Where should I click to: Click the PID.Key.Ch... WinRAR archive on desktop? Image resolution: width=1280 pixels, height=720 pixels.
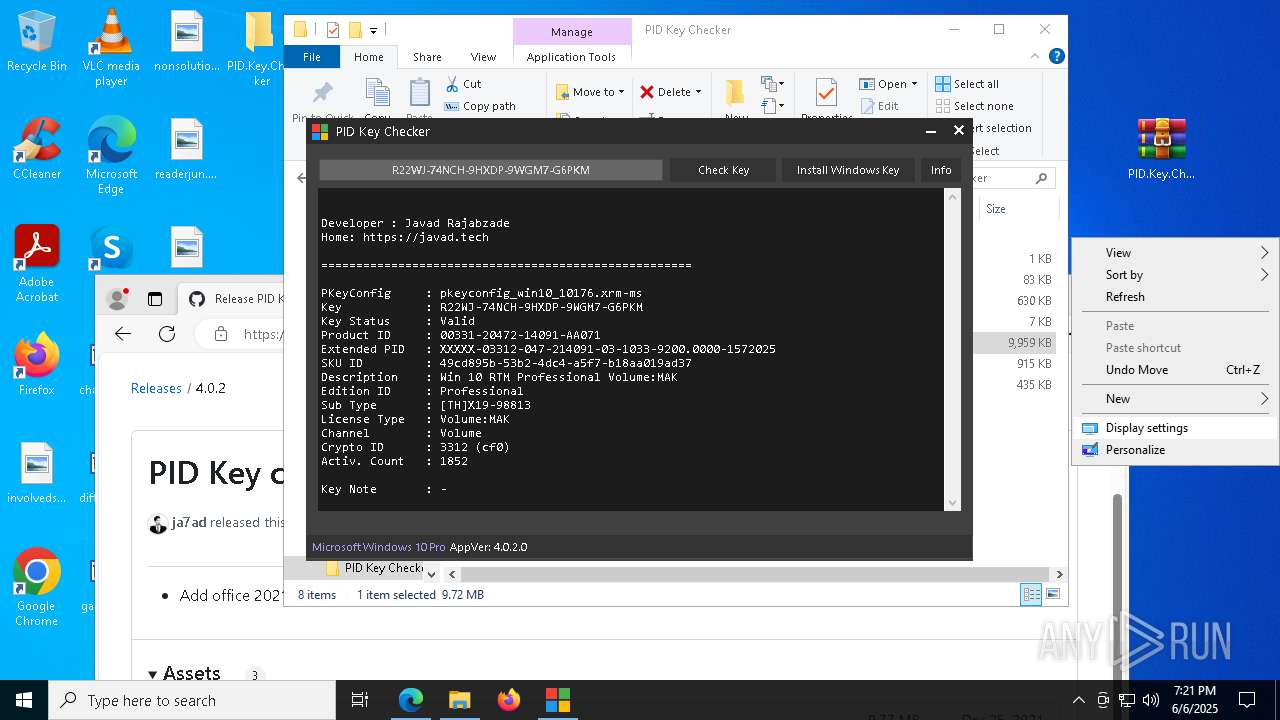pyautogui.click(x=1161, y=149)
